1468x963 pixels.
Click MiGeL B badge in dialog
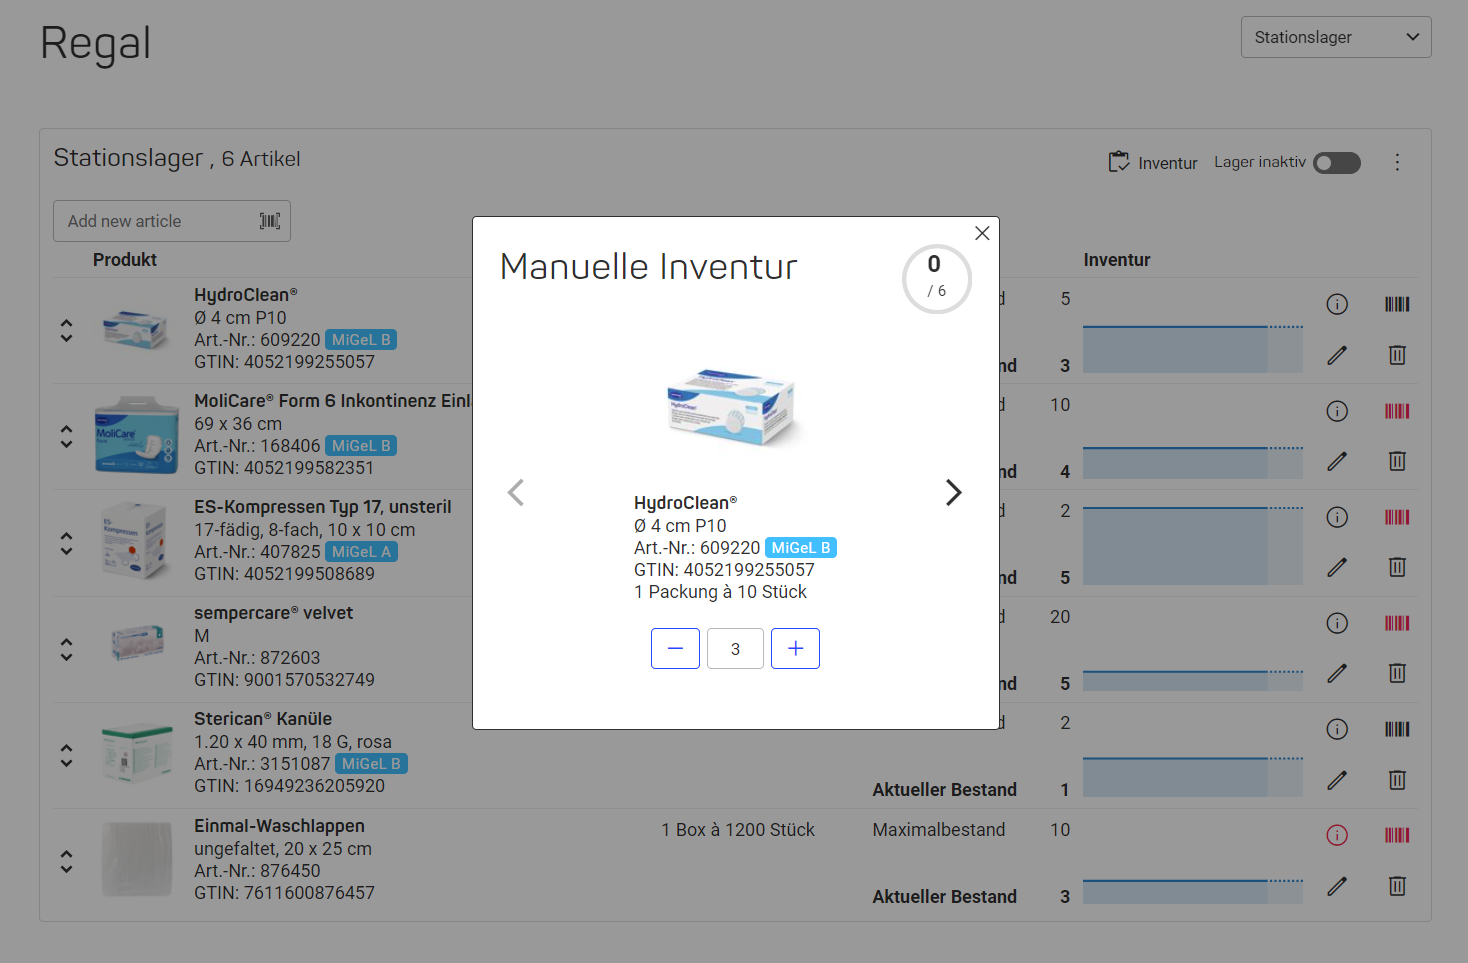tap(801, 548)
